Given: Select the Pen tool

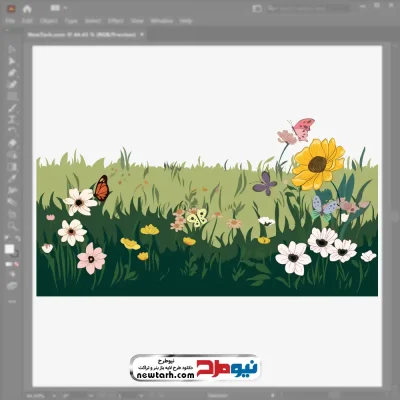Looking at the screenshot, I should click(12, 73).
